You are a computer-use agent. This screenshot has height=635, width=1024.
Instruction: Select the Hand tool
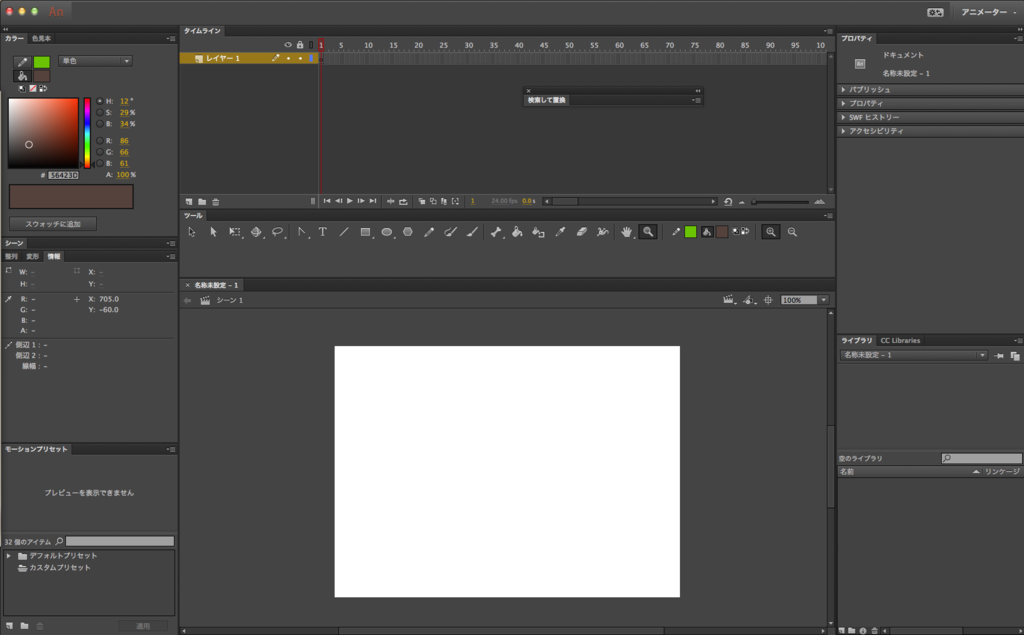coord(626,232)
